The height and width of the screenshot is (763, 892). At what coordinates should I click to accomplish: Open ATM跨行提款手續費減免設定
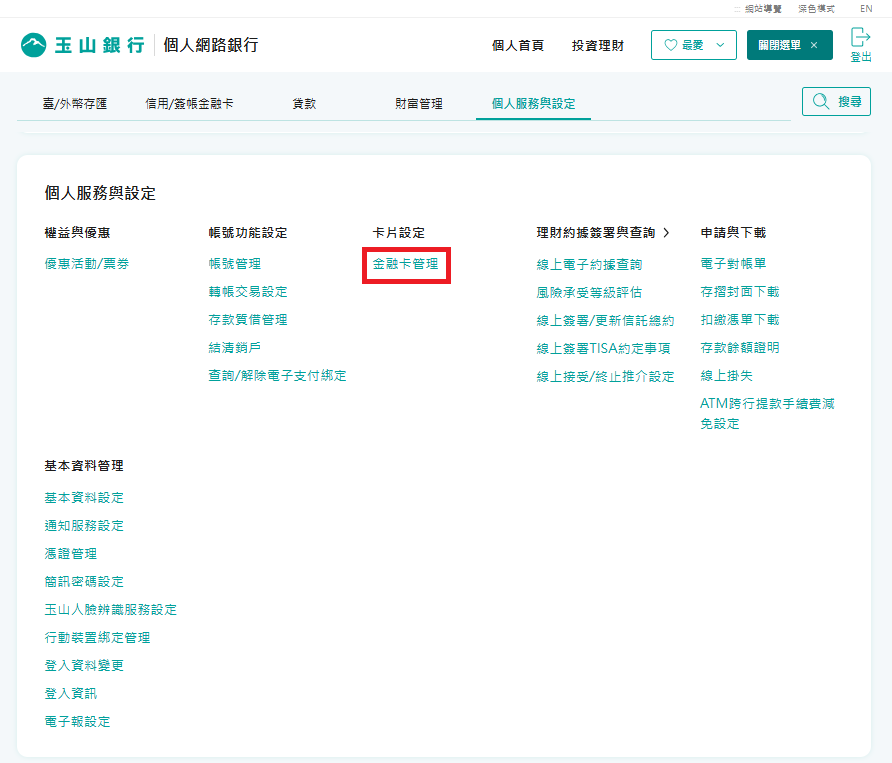767,414
